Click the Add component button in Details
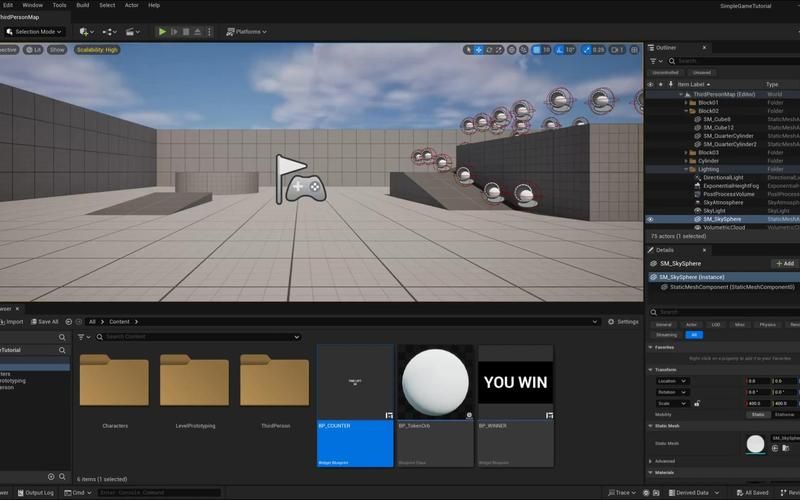 point(784,263)
